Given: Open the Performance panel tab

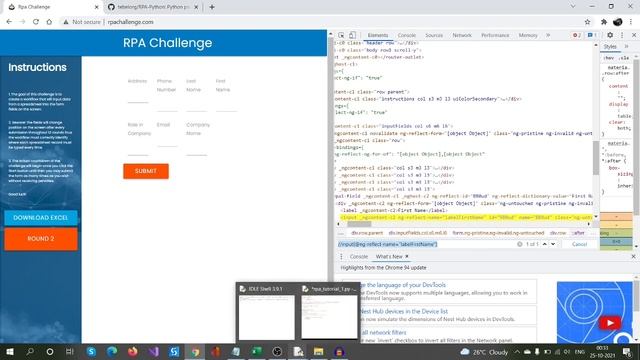Looking at the screenshot, I should pyautogui.click(x=495, y=36).
